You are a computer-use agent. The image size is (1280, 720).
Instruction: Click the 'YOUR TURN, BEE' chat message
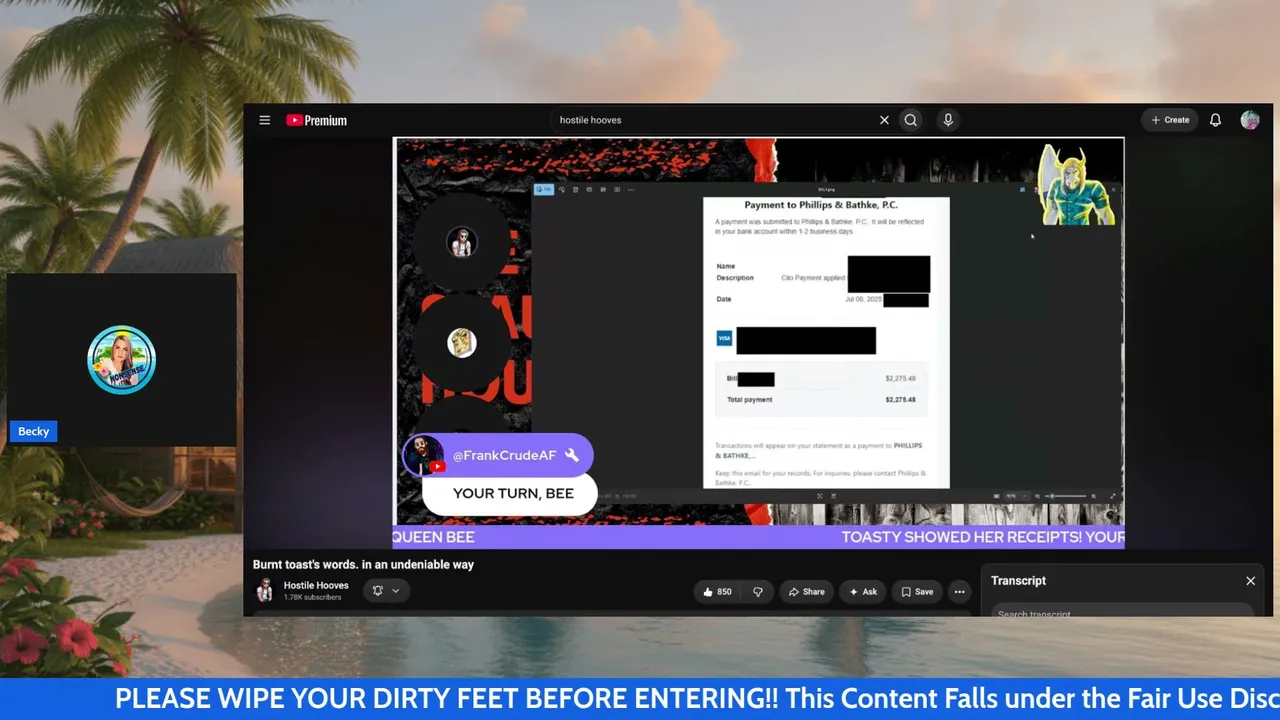pos(513,493)
